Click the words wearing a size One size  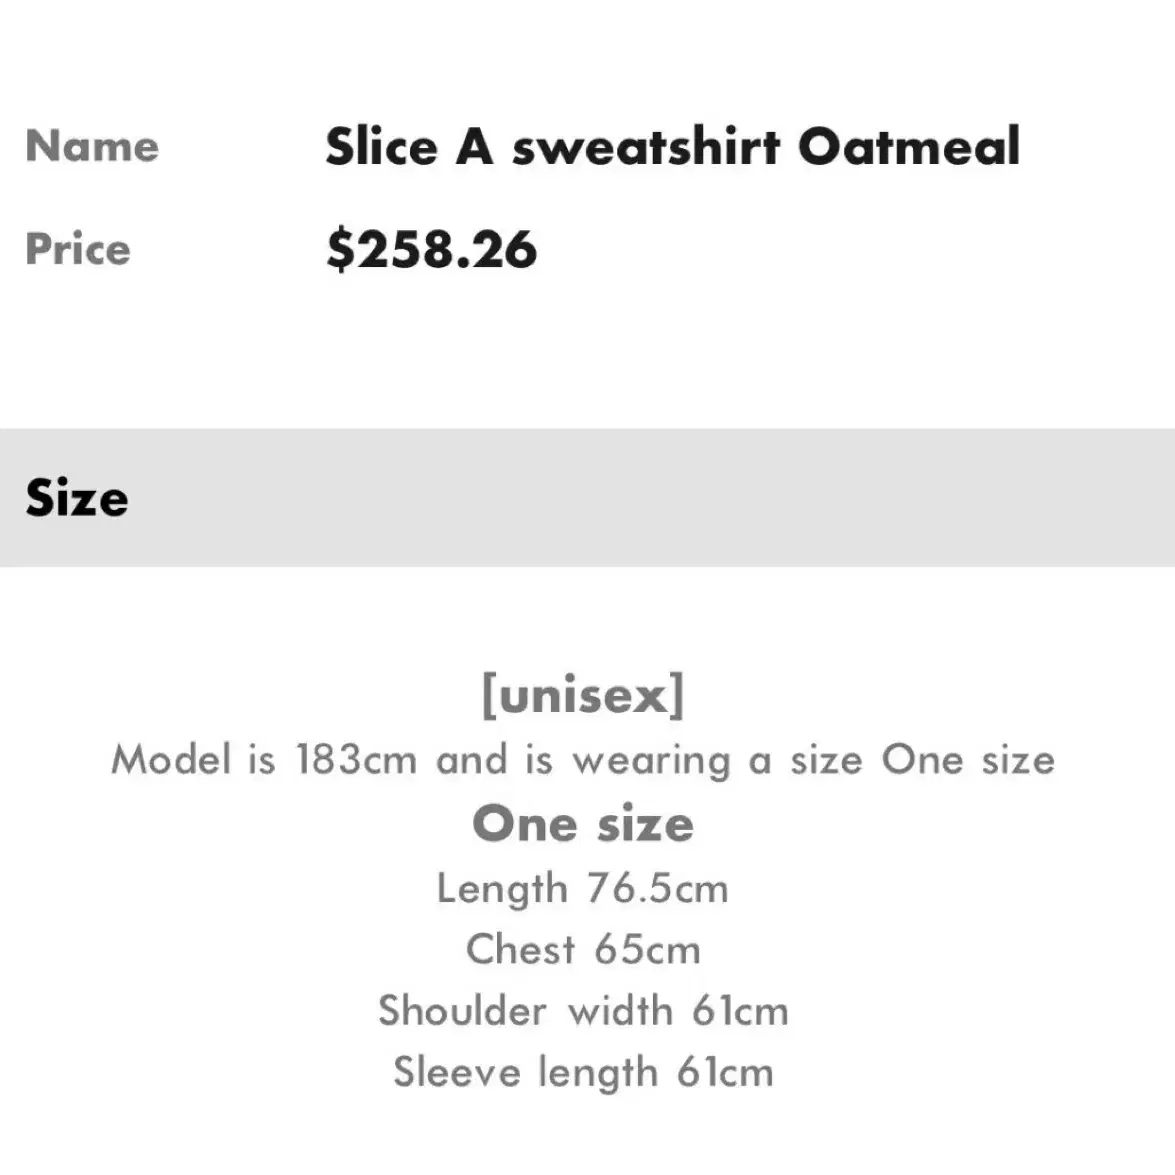(814, 761)
